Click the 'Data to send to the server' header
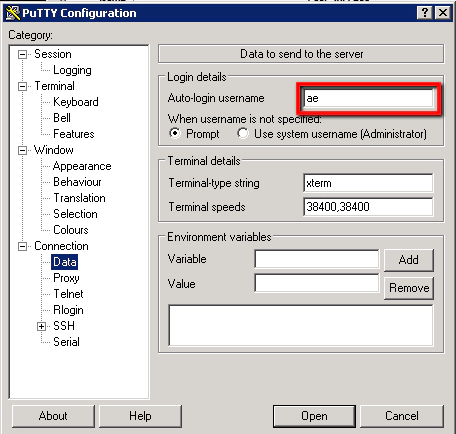This screenshot has height=434, width=456. [x=301, y=54]
